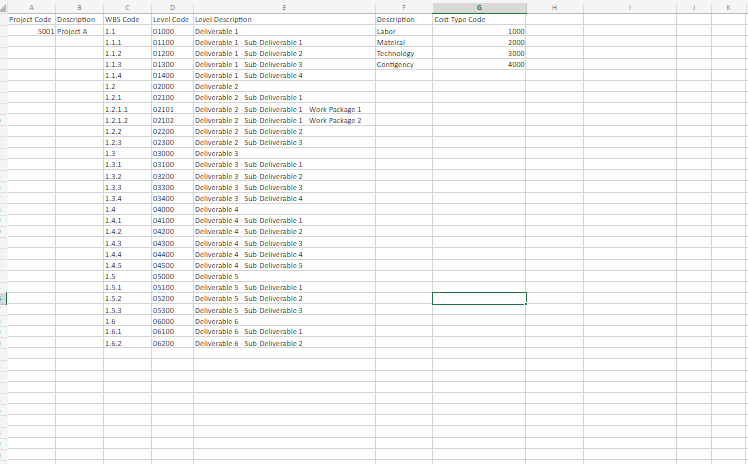The height and width of the screenshot is (464, 748).
Task: Select the WBS code 1.2.1.1 cell
Action: point(127,109)
